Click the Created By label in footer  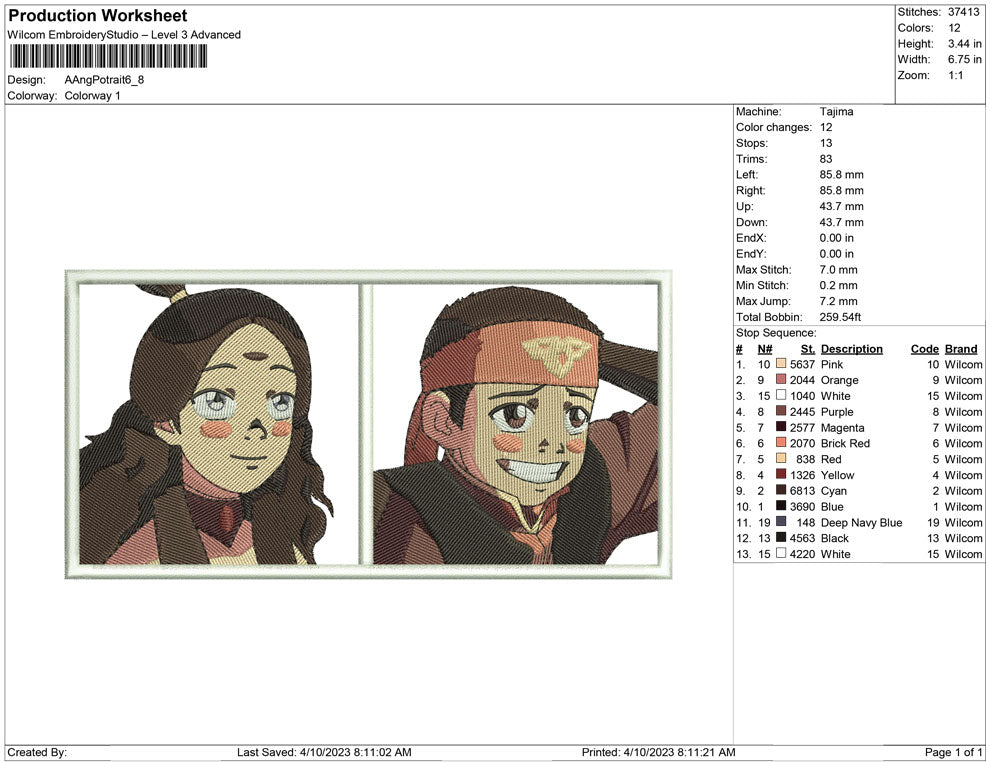(37, 752)
